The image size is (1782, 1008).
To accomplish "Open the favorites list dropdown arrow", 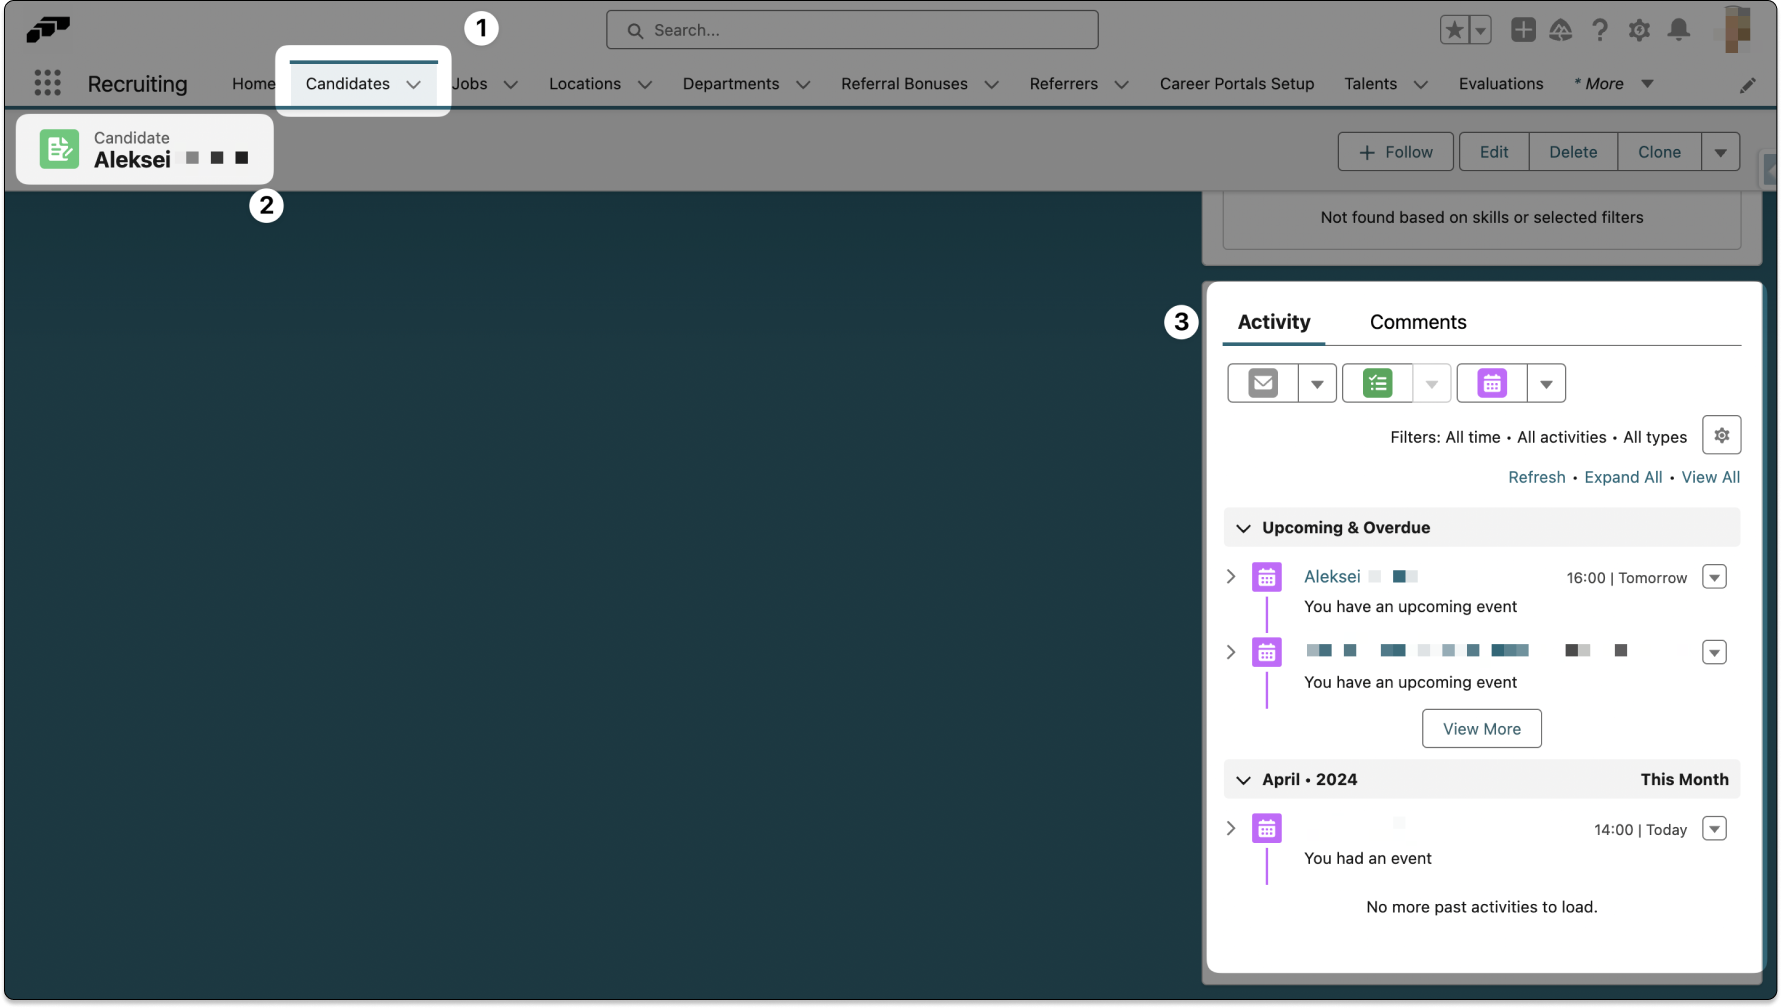I will click(1477, 30).
